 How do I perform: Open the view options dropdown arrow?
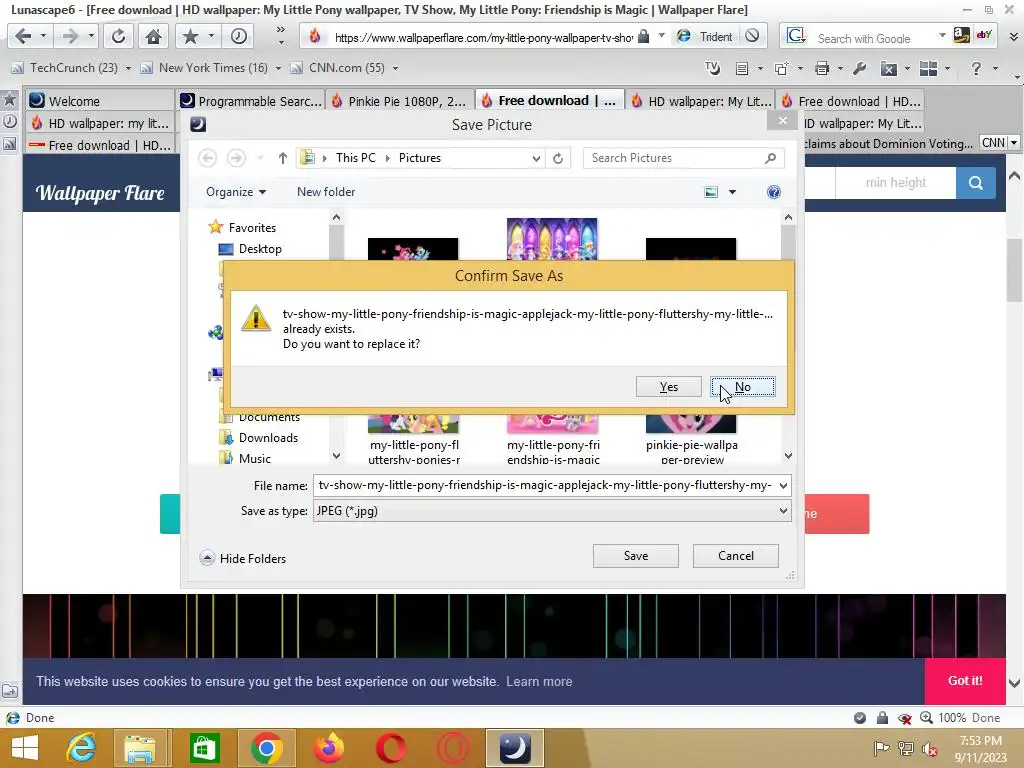(732, 192)
